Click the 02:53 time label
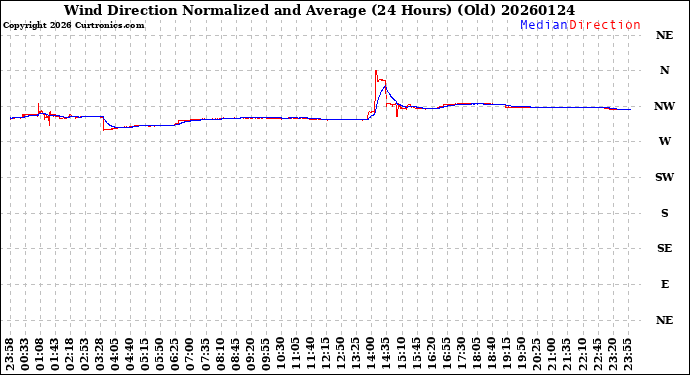Screen dimensions: 690x375 85,355
